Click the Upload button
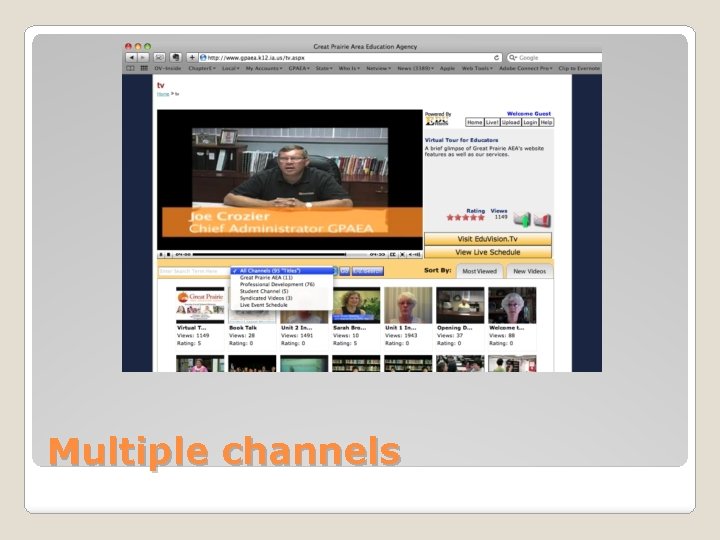This screenshot has height=540, width=720. click(511, 122)
